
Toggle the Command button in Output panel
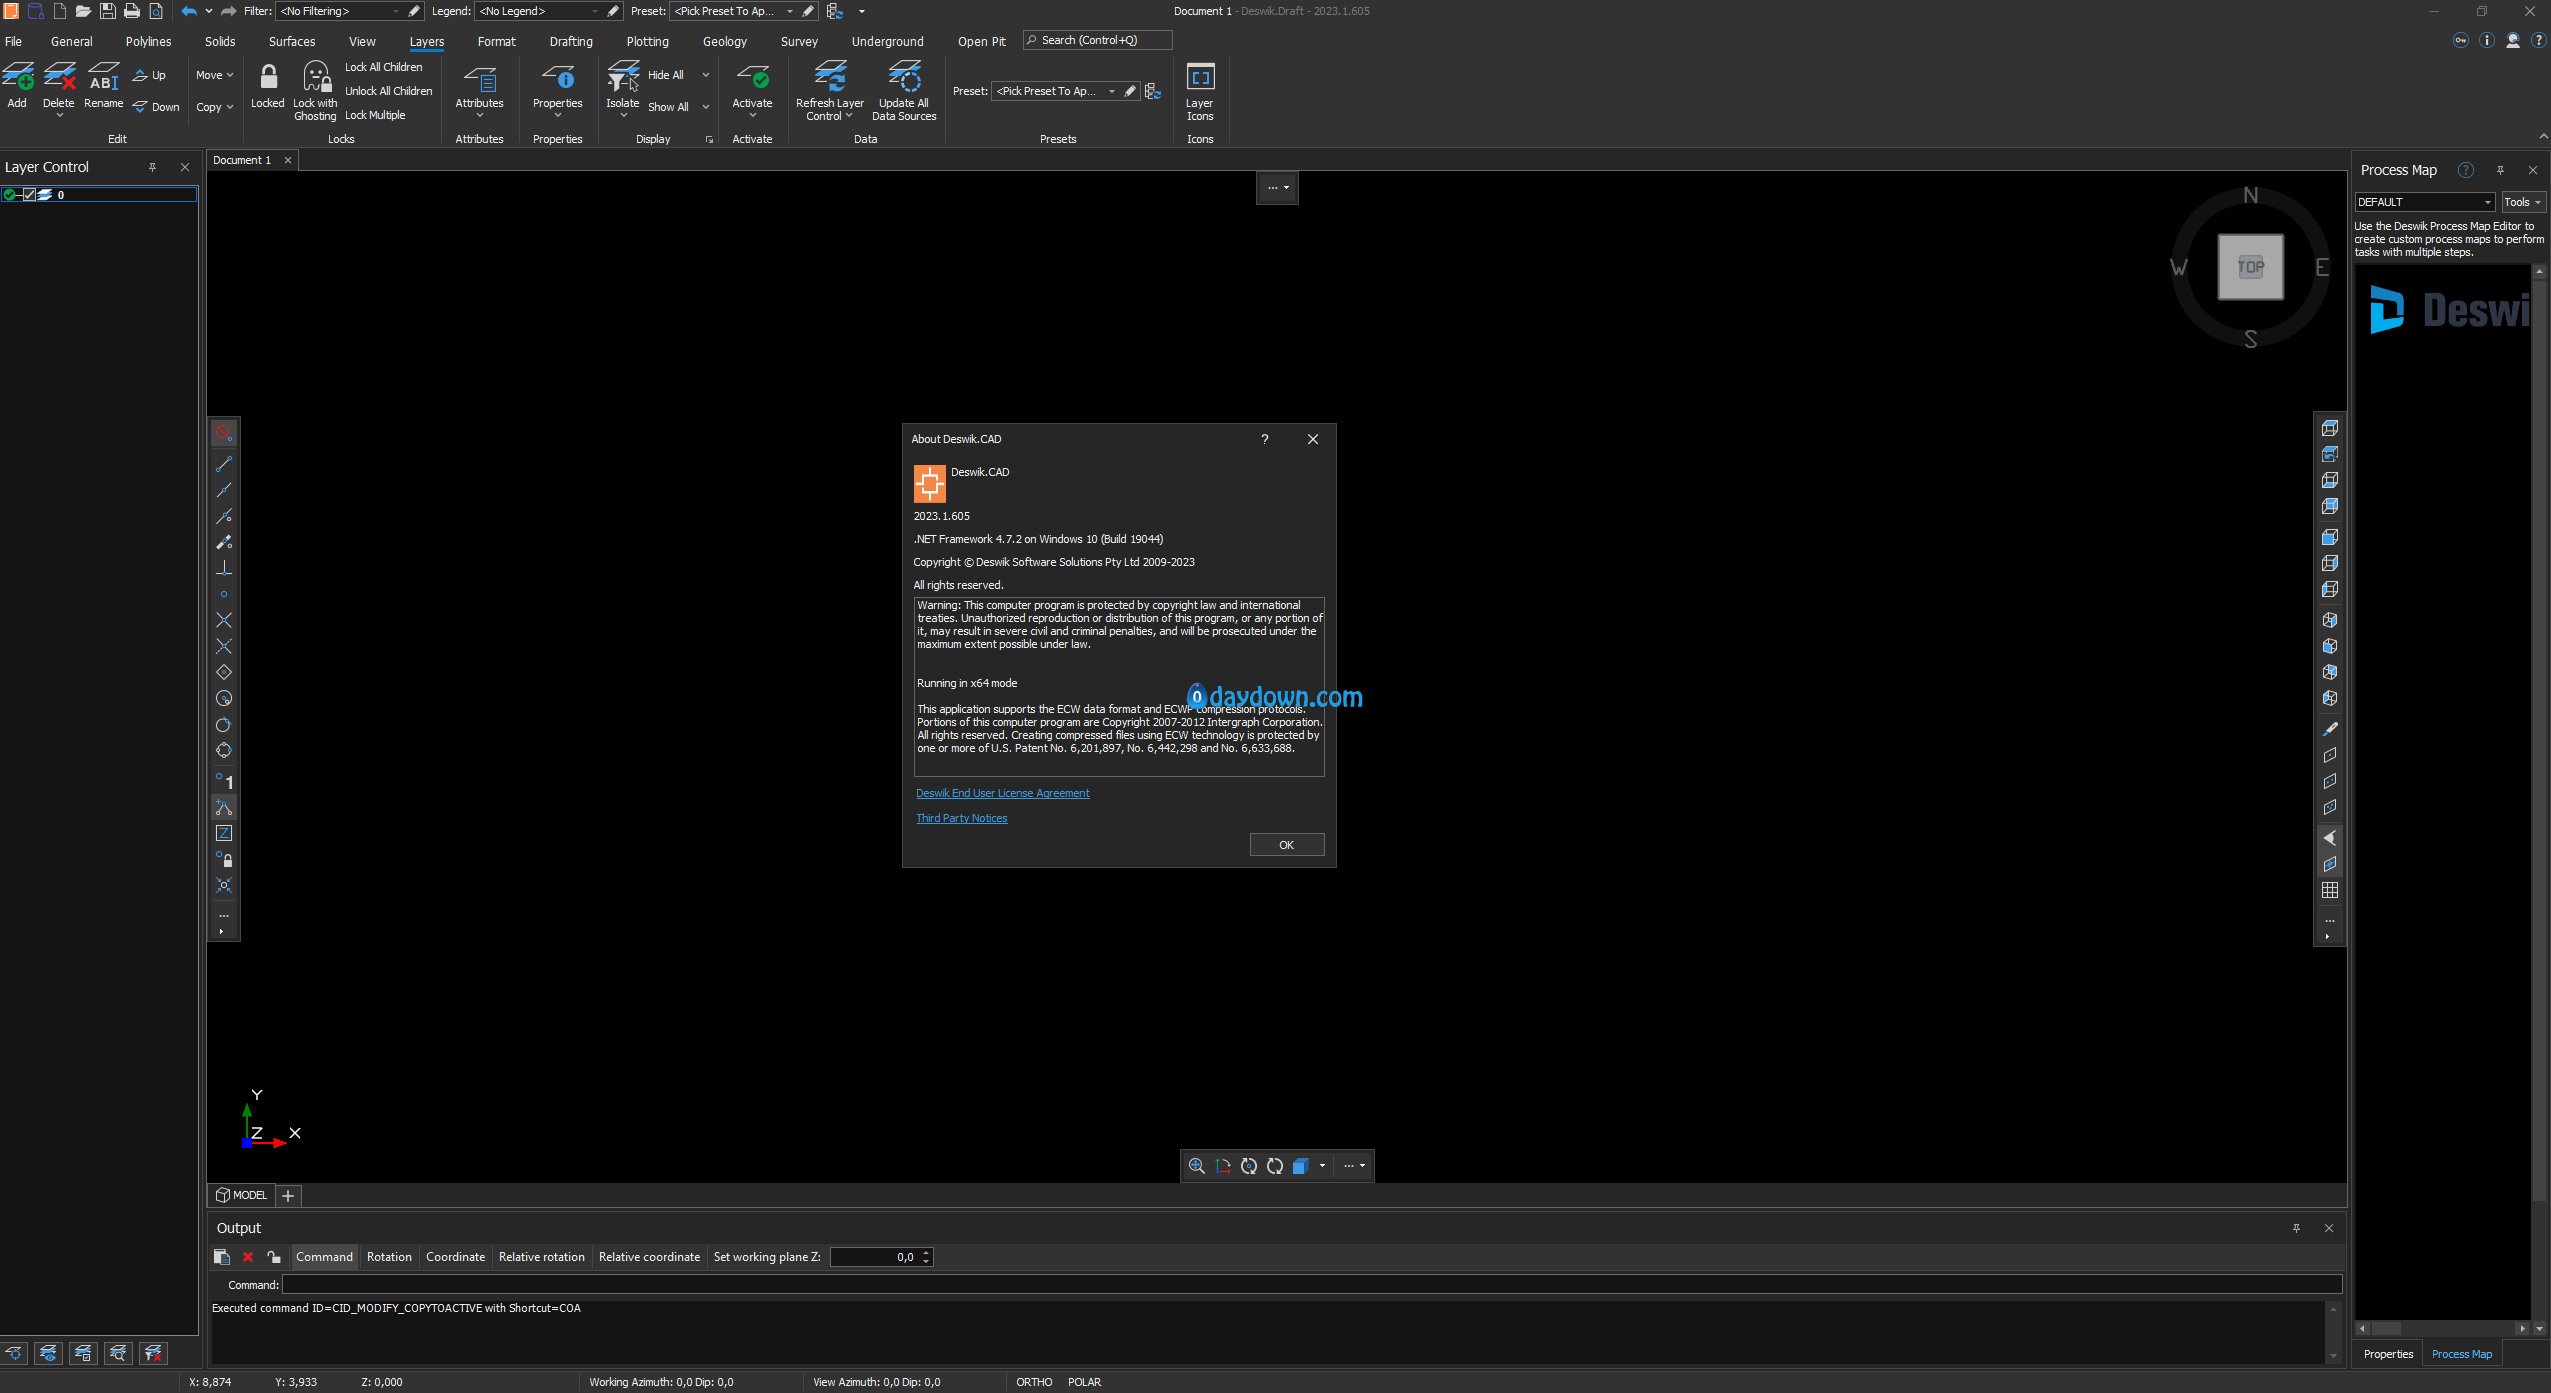point(324,1257)
